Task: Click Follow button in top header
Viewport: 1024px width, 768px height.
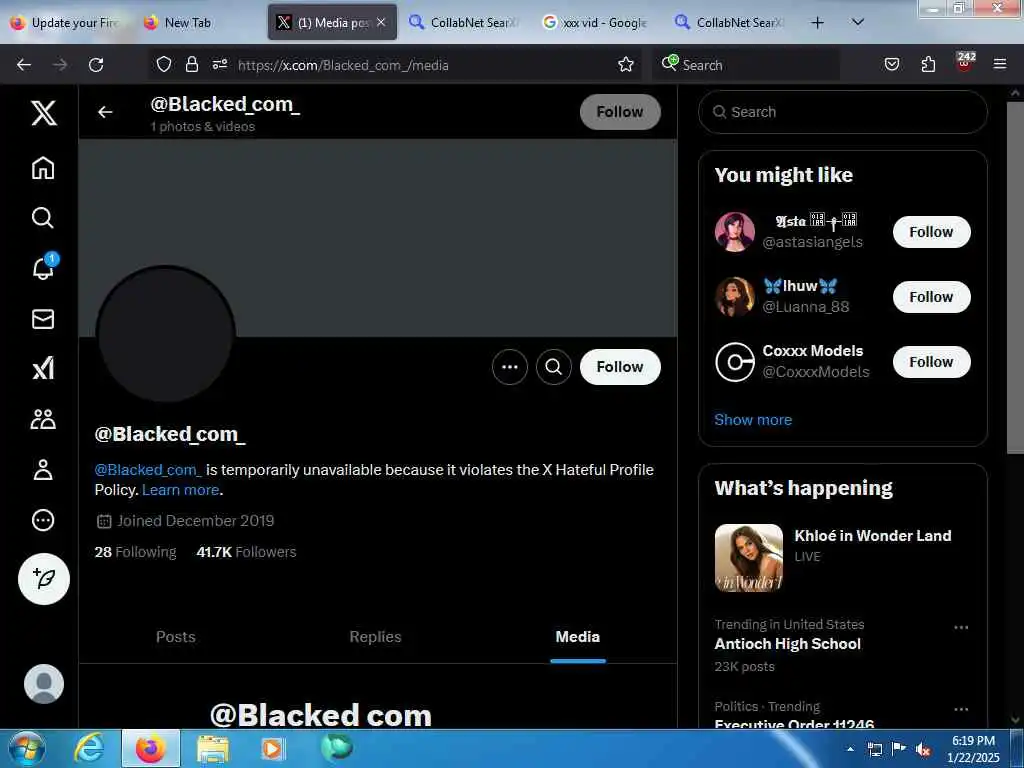Action: [x=620, y=112]
